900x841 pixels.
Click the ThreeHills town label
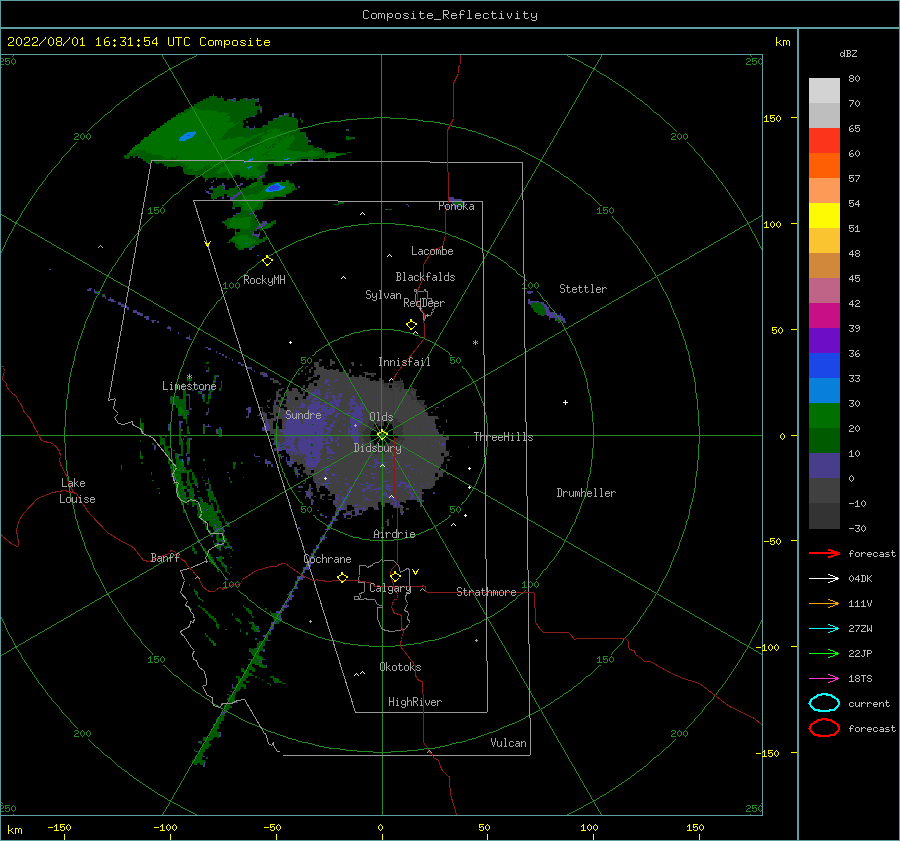[x=503, y=437]
